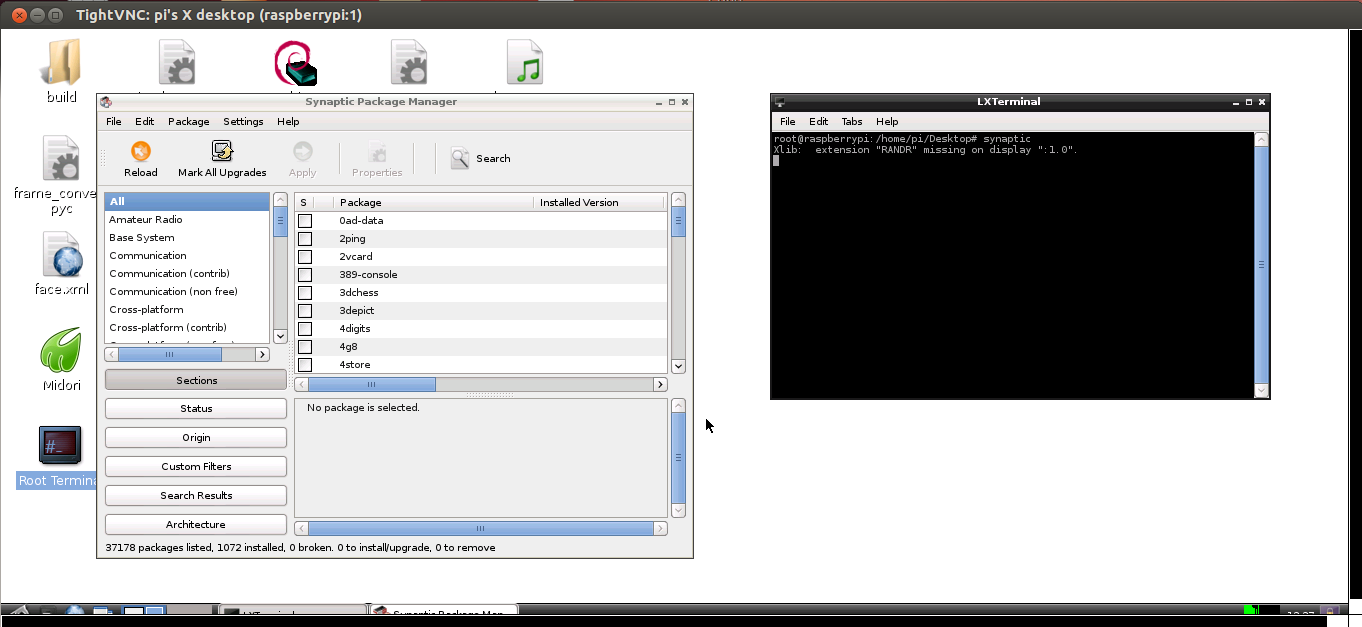Mark the 4digits package checkbox
The height and width of the screenshot is (627, 1362).
tap(305, 329)
